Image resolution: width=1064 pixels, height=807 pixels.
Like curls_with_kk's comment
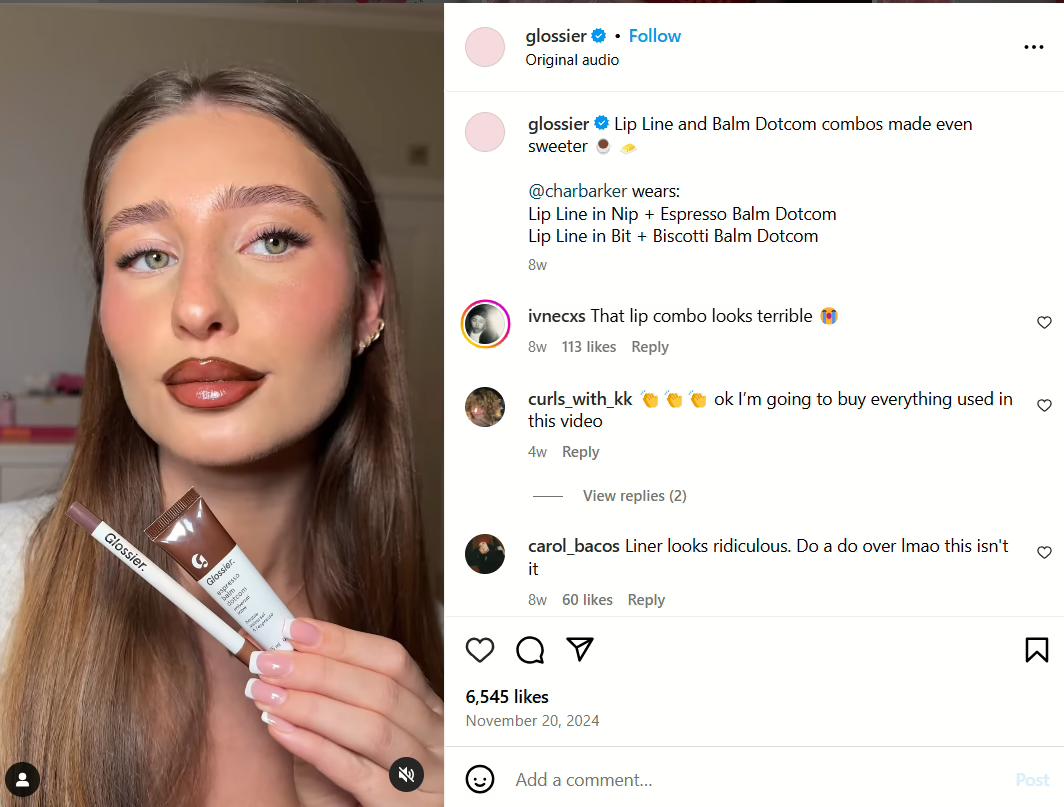coord(1044,405)
